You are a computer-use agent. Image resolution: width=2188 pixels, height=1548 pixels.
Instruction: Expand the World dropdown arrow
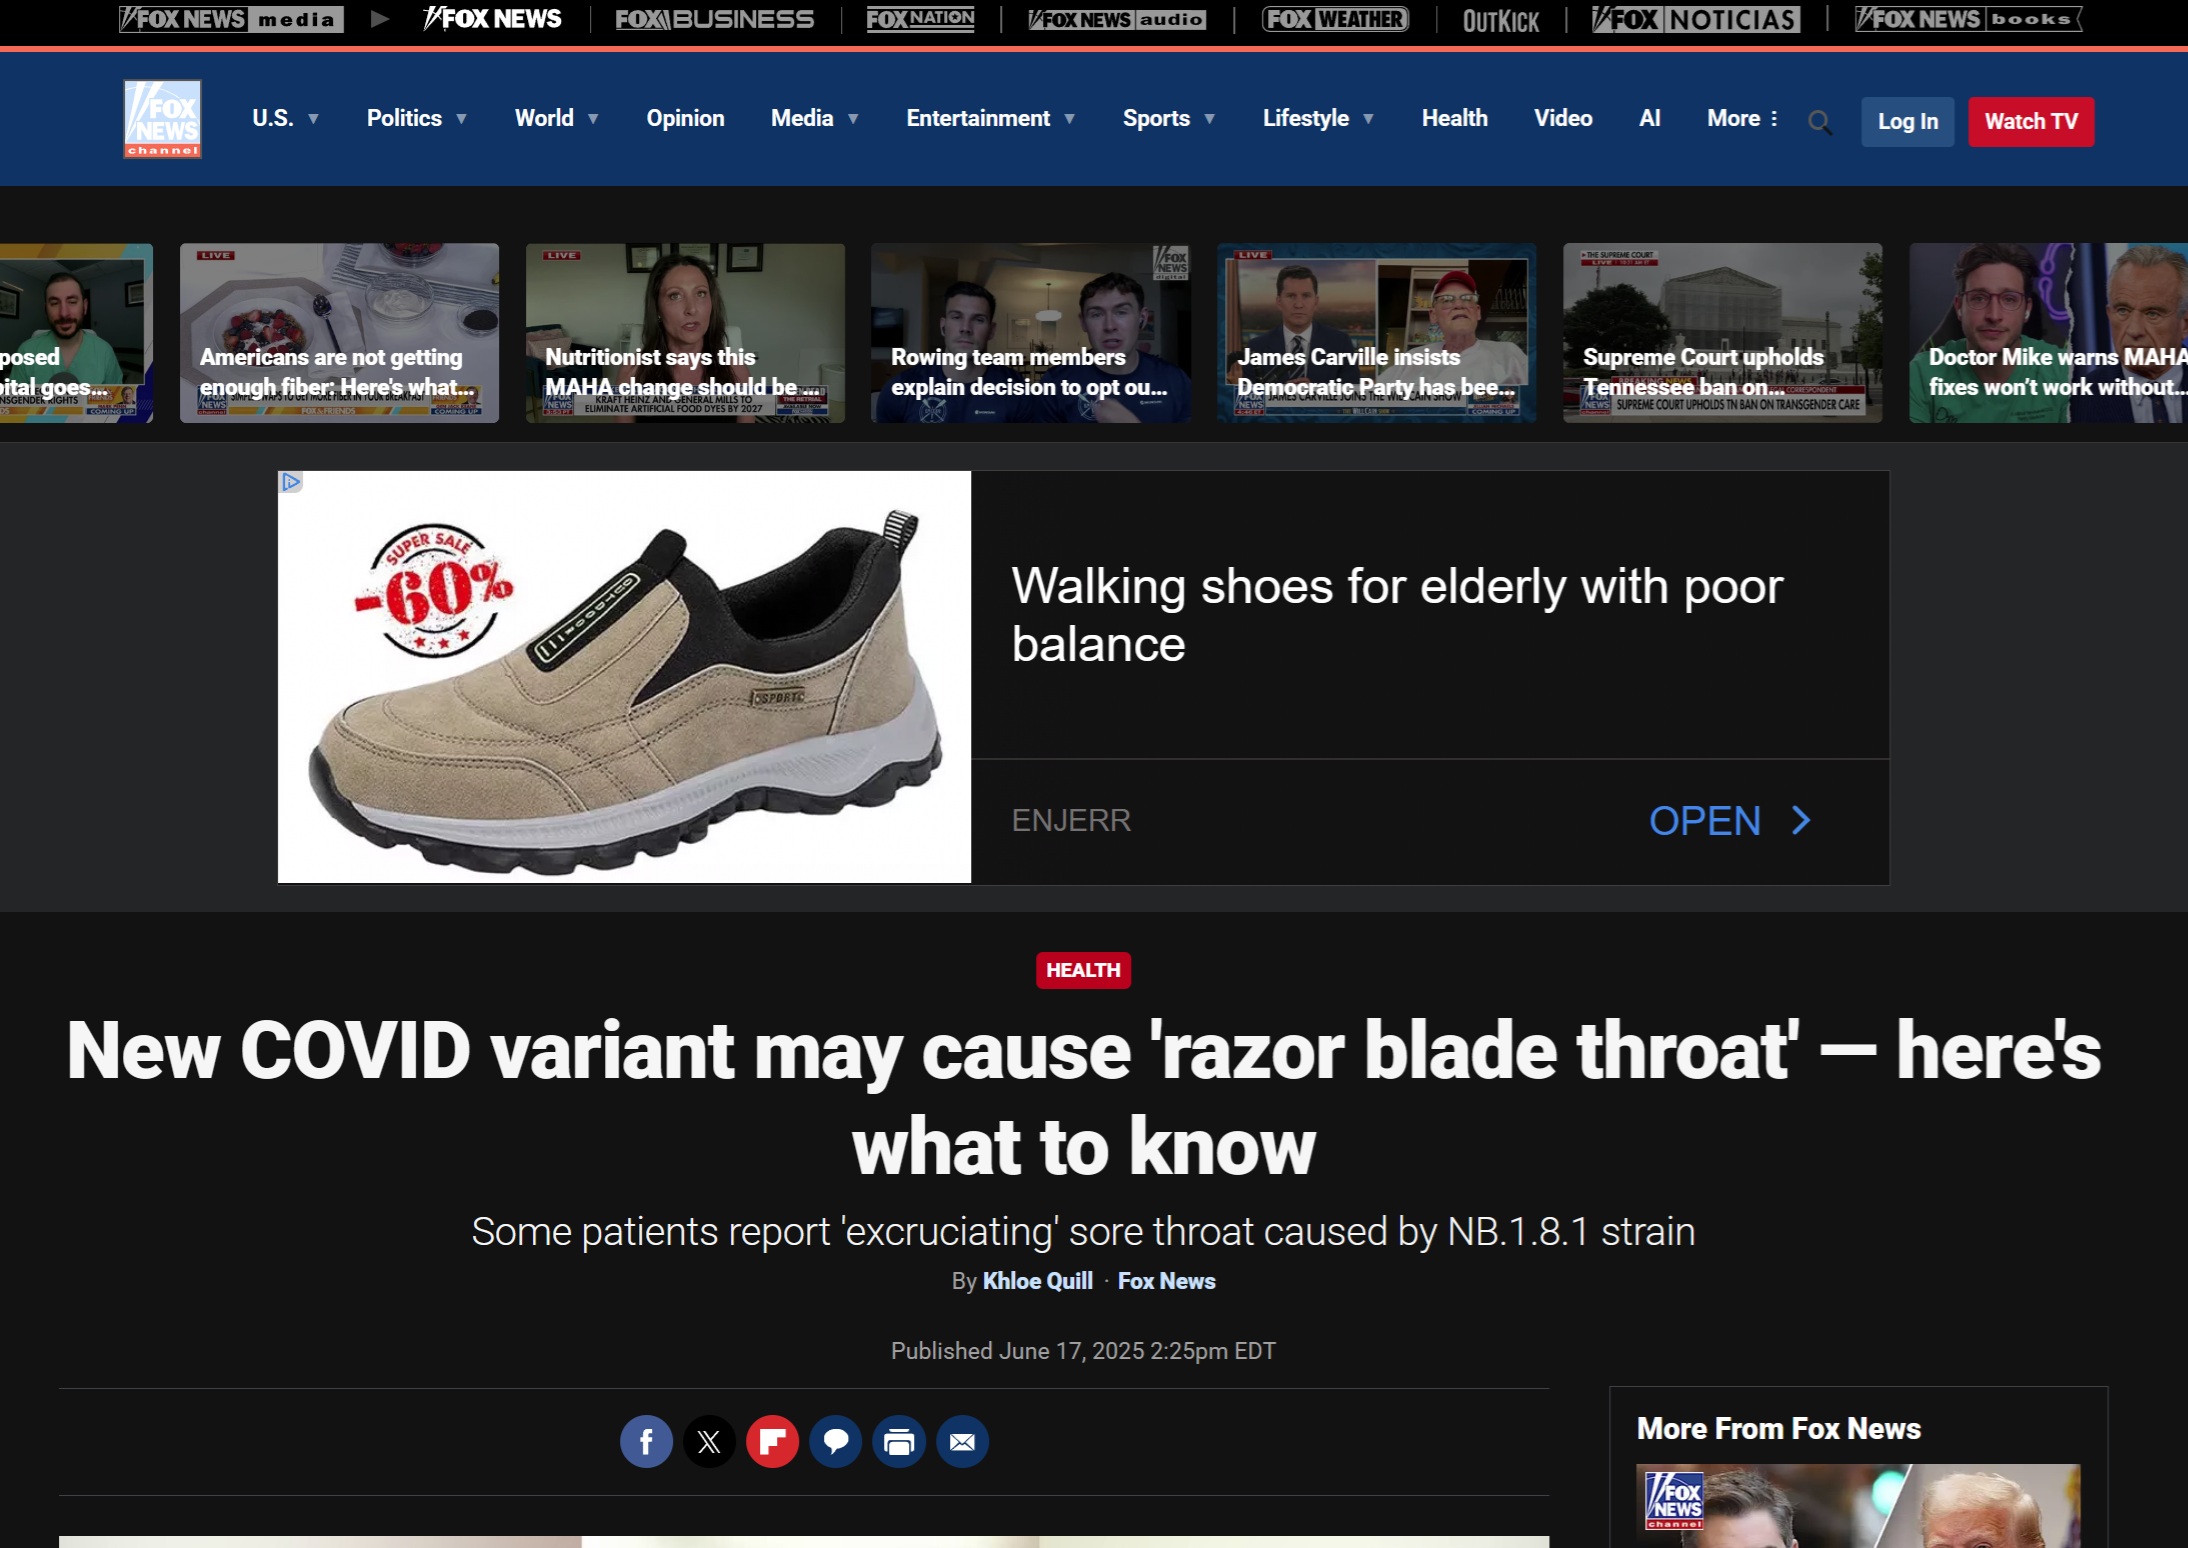(593, 119)
